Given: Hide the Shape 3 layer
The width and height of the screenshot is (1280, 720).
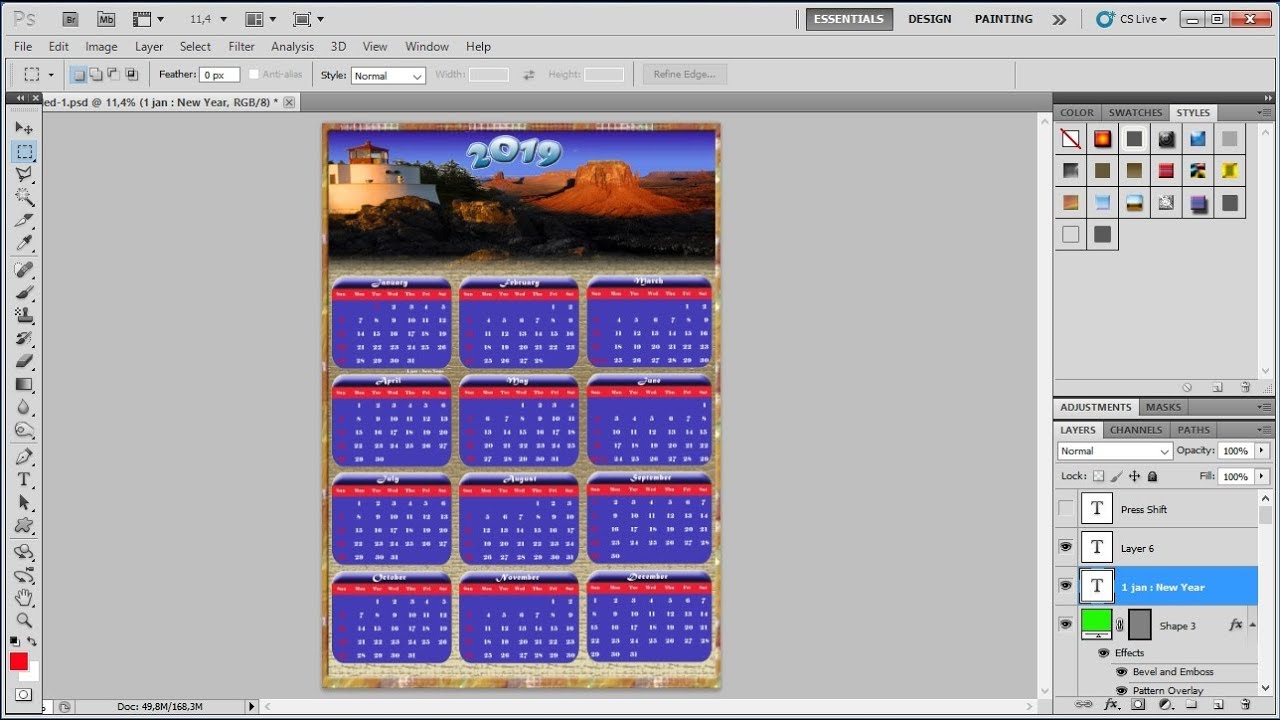Looking at the screenshot, I should pos(1066,625).
